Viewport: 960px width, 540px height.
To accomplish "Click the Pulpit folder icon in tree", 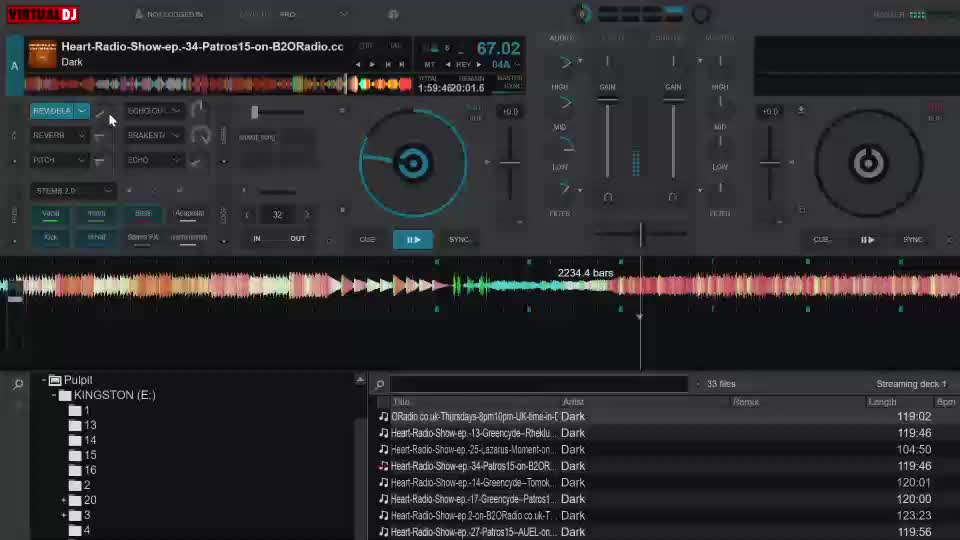I will [x=55, y=380].
